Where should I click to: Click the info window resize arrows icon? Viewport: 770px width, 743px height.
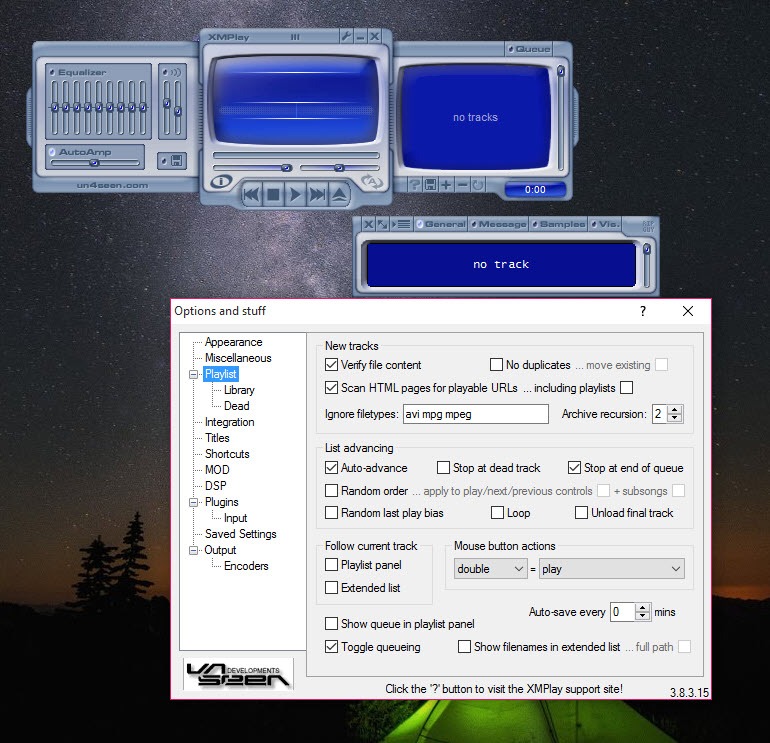click(382, 224)
